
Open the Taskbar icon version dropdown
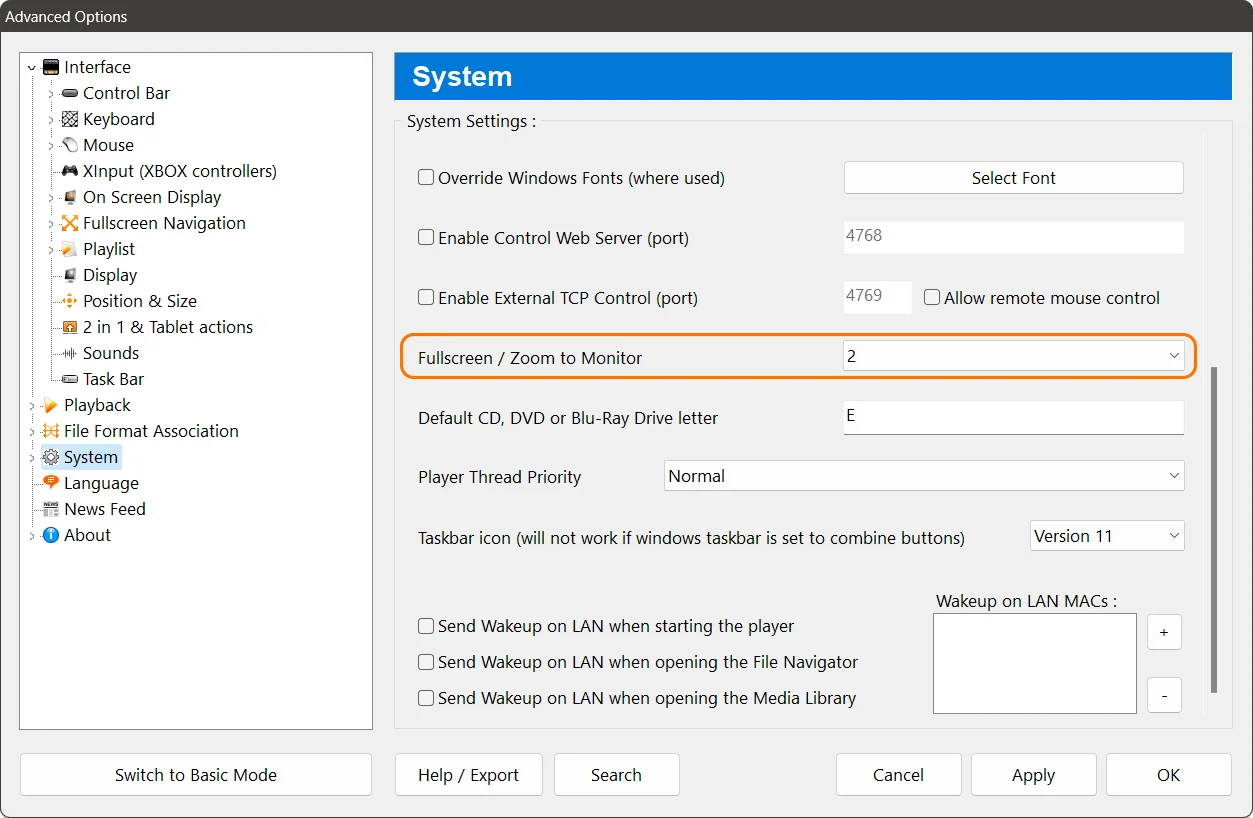[x=1108, y=536]
